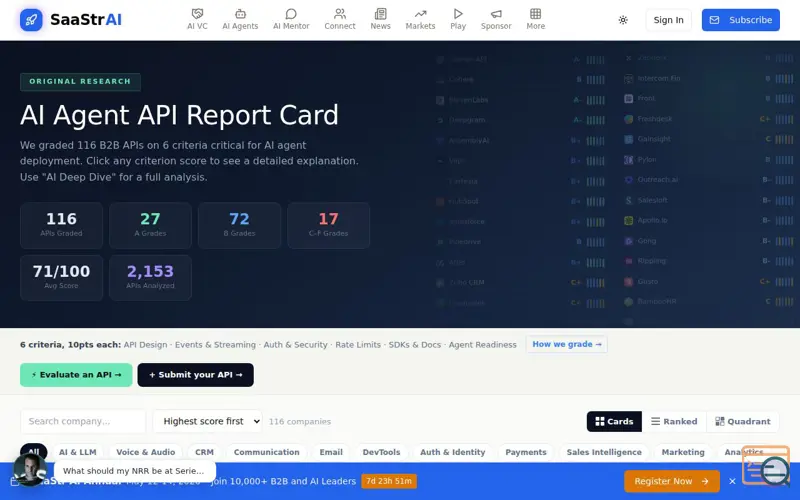Toggle the light/dark theme sun icon
The width and height of the screenshot is (800, 500).
click(x=623, y=20)
